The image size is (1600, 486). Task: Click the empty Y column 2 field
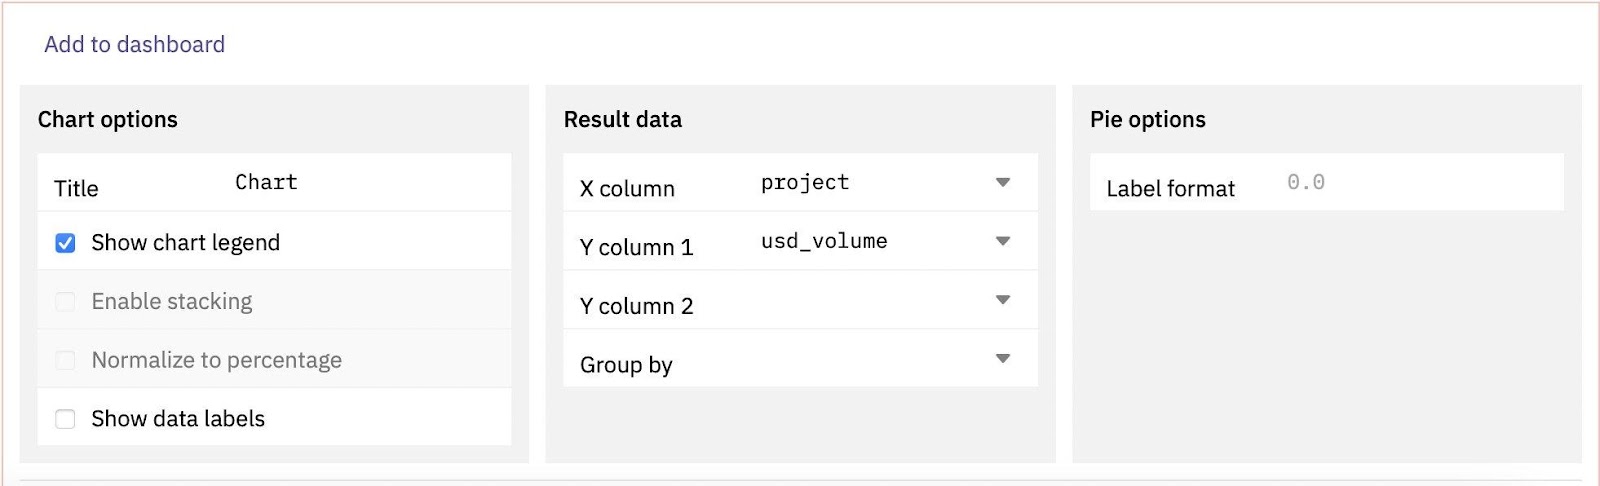[x=860, y=300]
